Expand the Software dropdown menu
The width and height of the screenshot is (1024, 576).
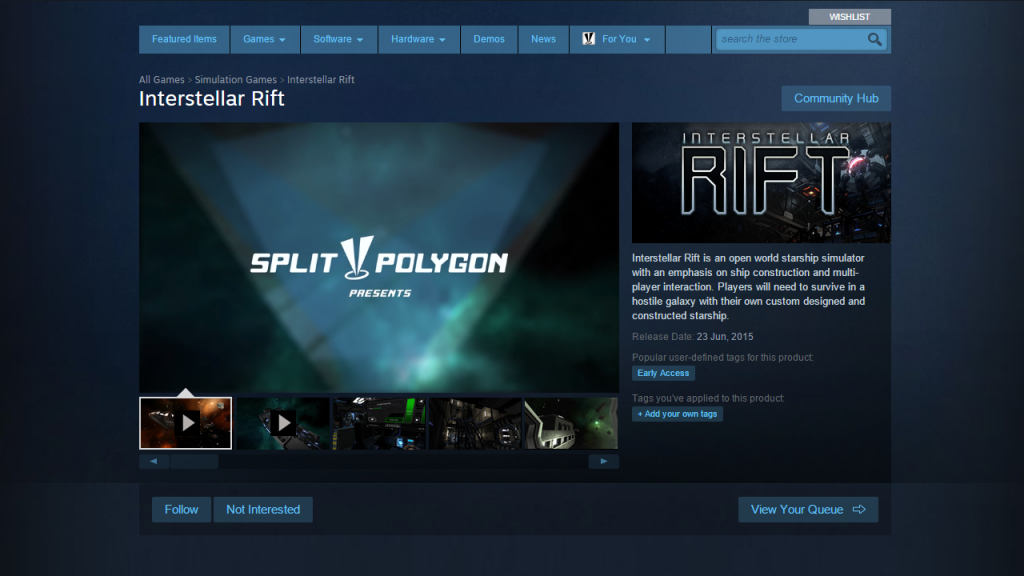point(338,39)
